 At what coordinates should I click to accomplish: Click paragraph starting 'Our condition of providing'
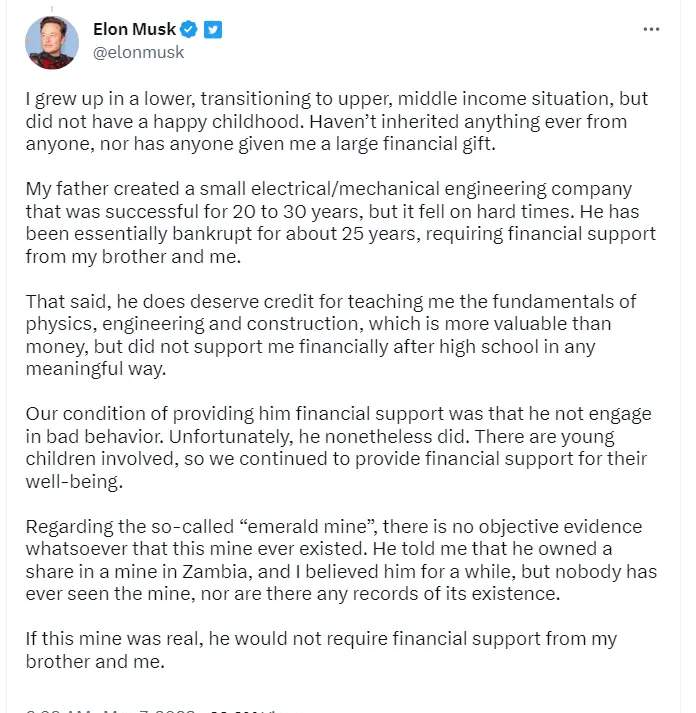tap(338, 447)
